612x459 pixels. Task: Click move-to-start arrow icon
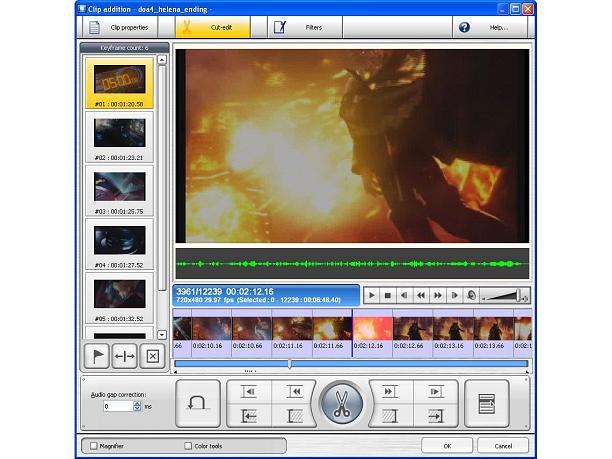pos(249,416)
